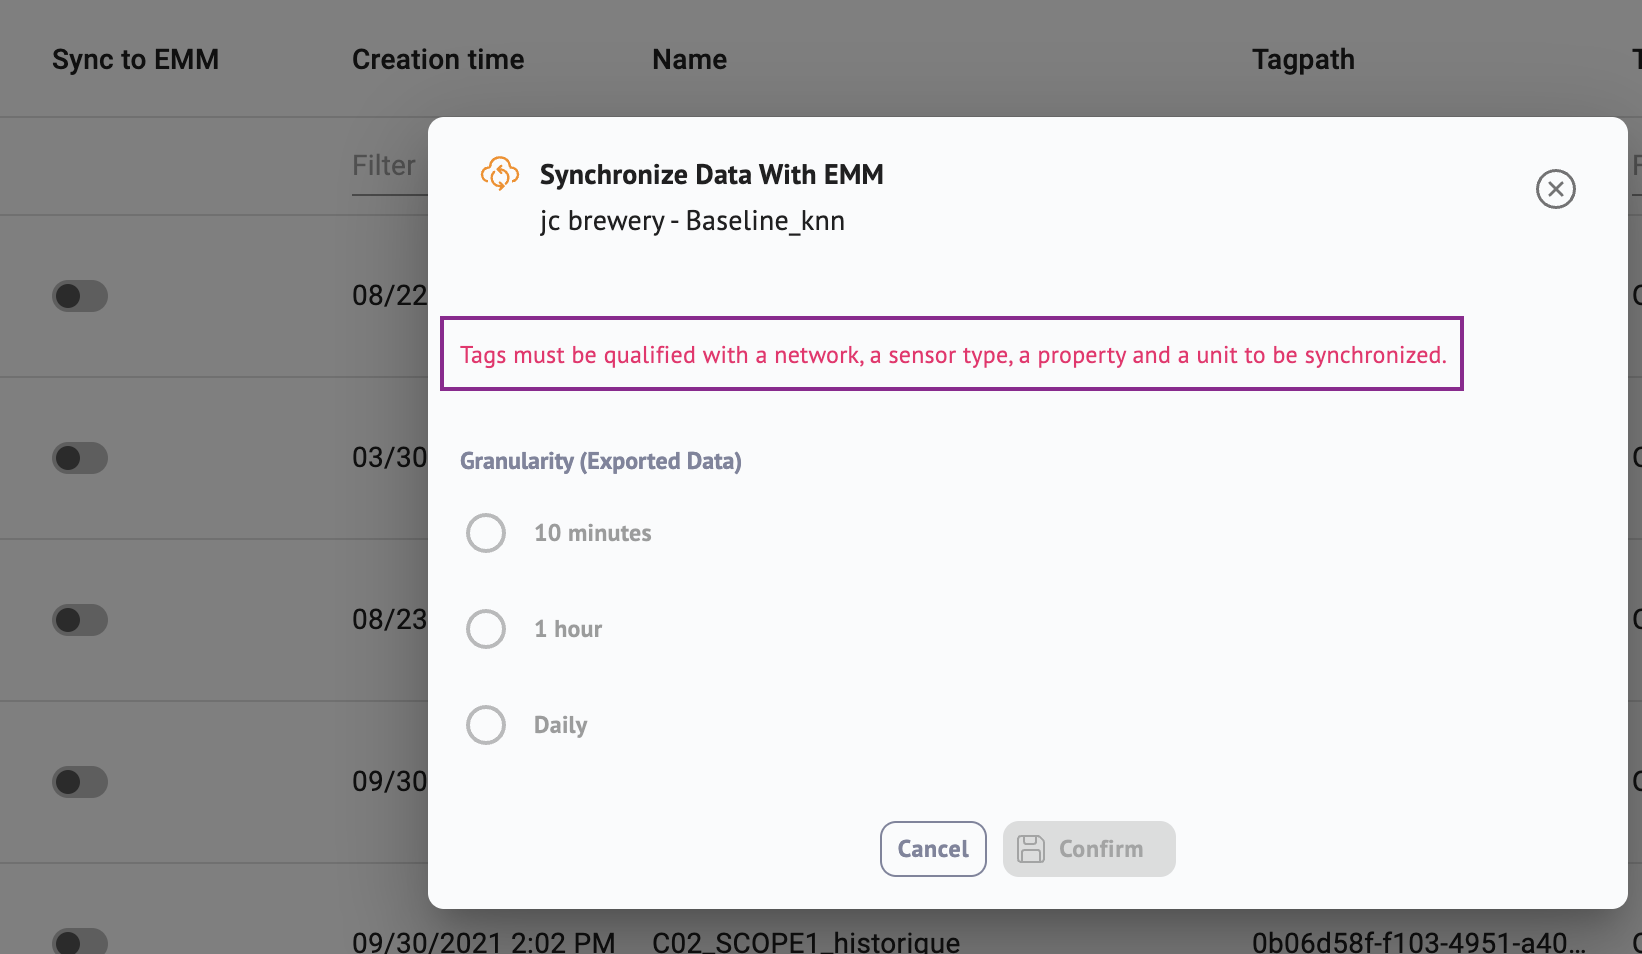The height and width of the screenshot is (954, 1642).
Task: Close the Synchronize Data dialog
Action: (x=1555, y=189)
